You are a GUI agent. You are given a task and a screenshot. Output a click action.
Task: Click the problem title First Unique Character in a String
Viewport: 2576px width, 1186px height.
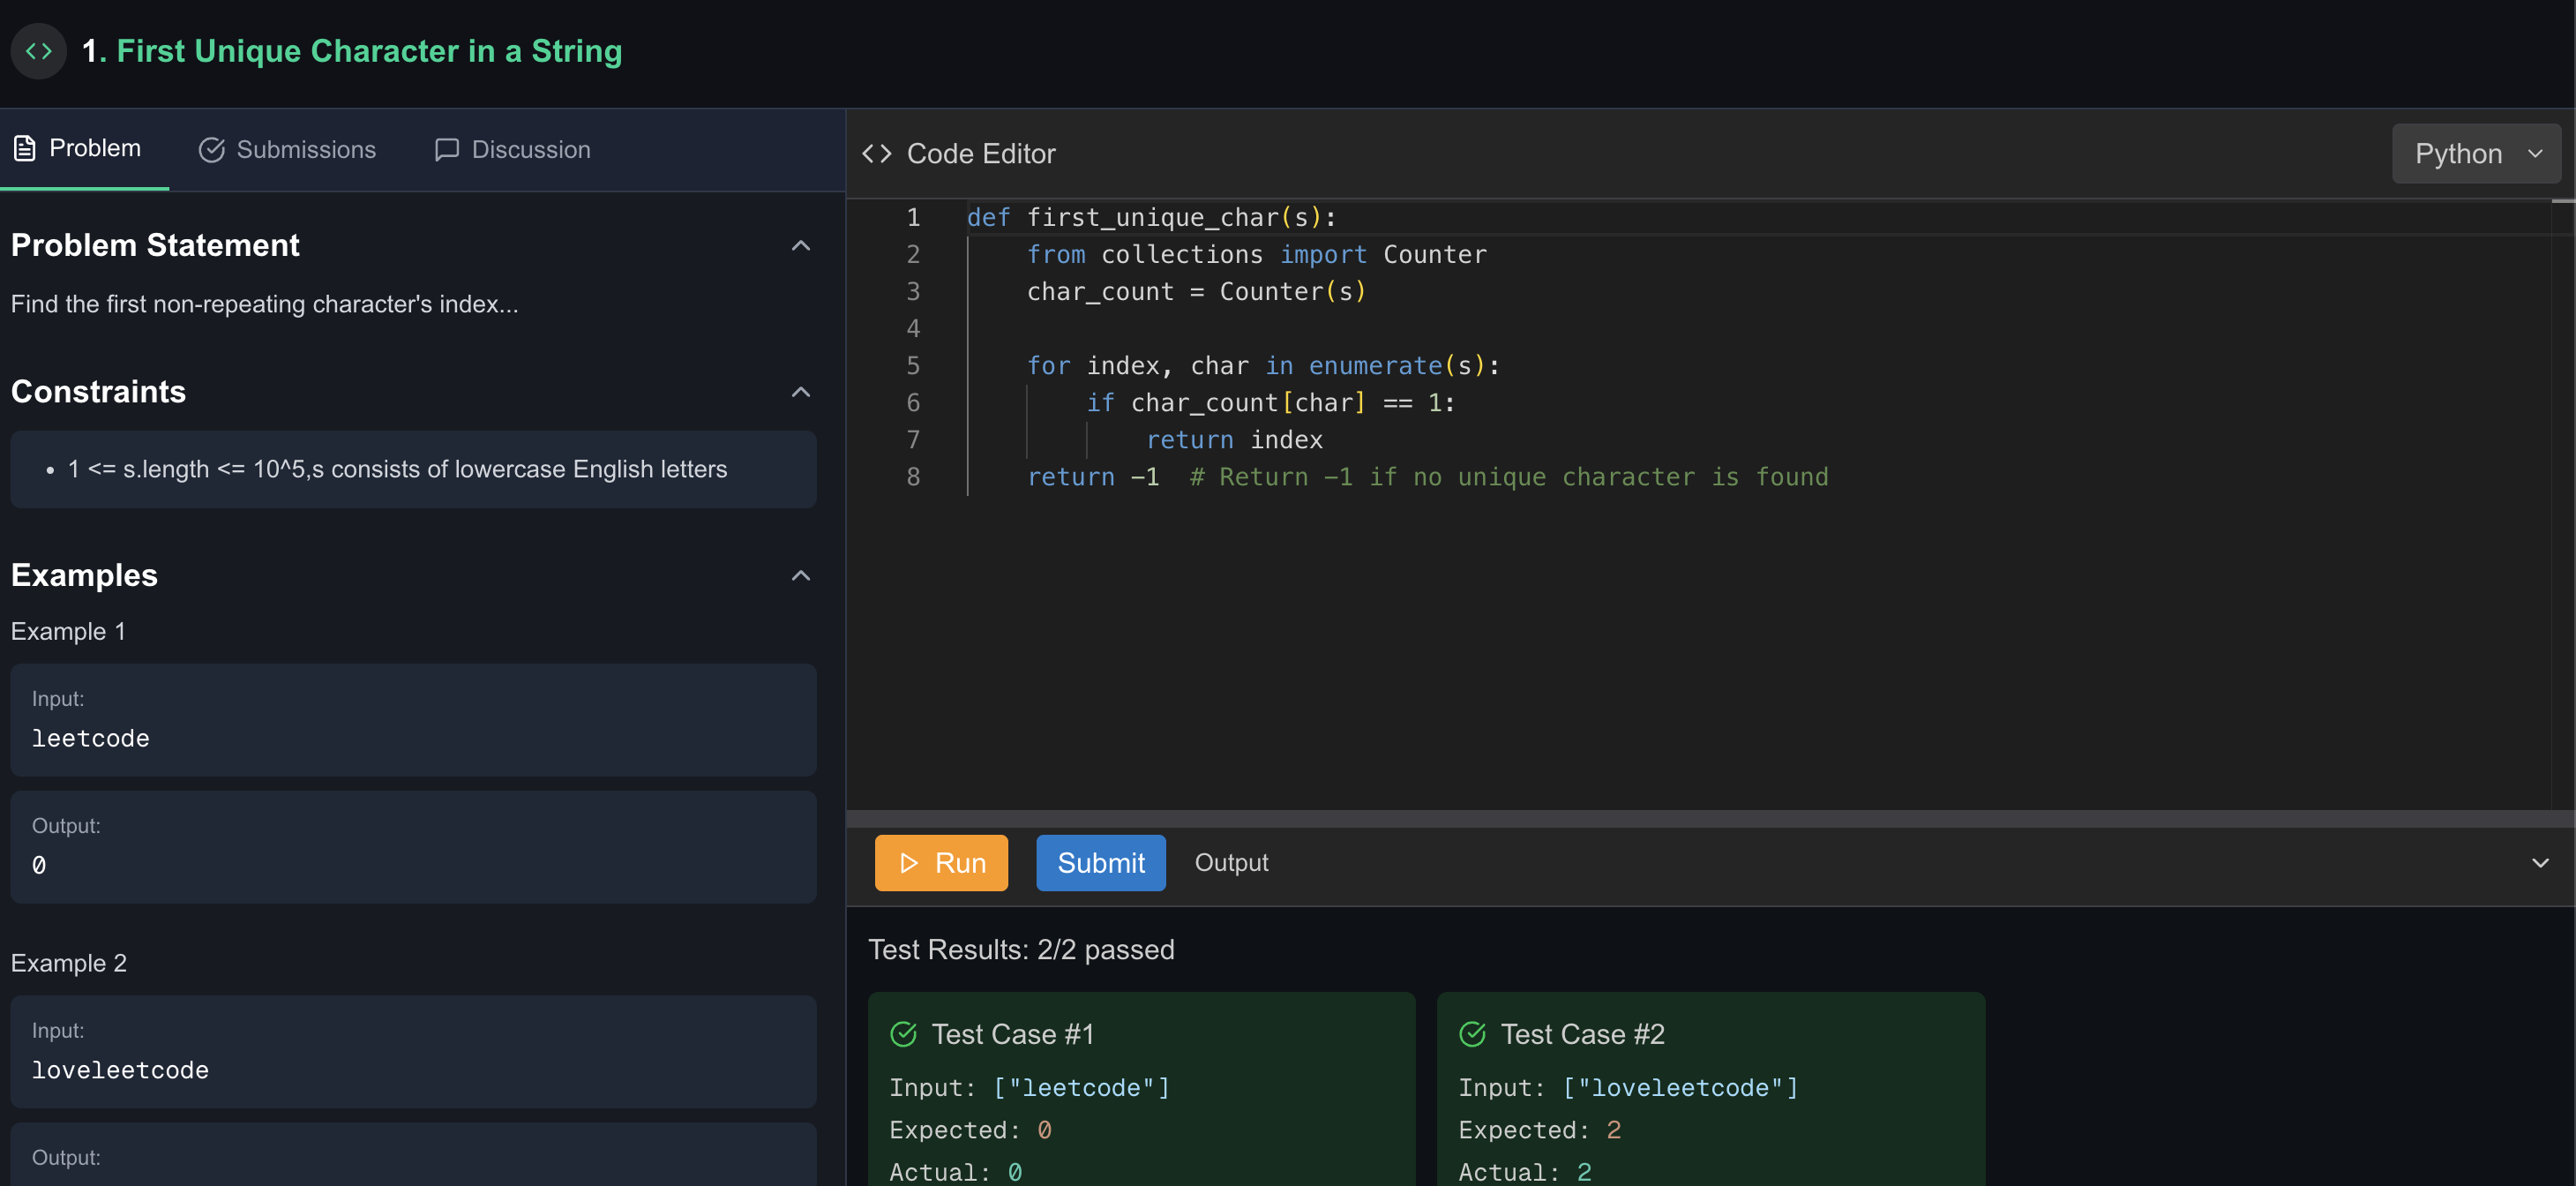click(x=369, y=51)
